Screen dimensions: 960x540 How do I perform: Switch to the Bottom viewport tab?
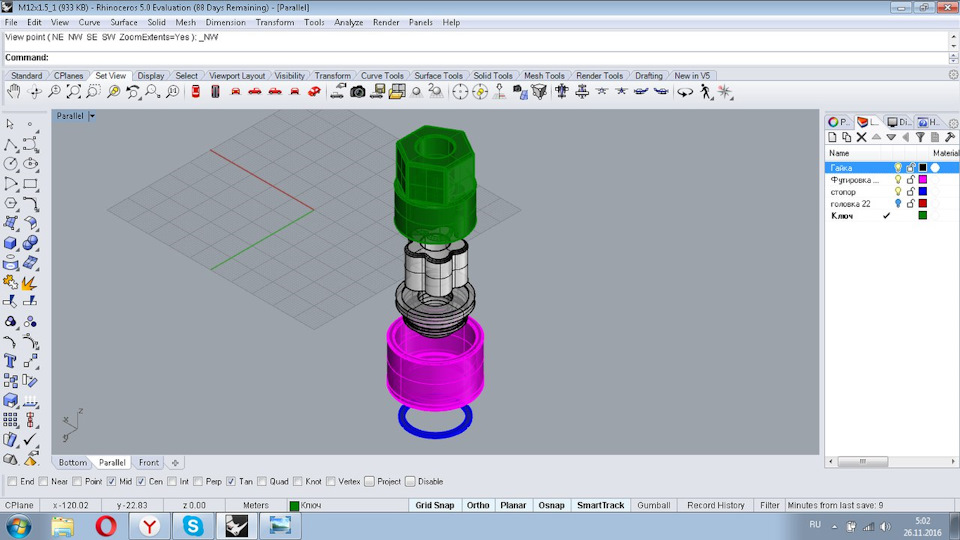coord(72,463)
